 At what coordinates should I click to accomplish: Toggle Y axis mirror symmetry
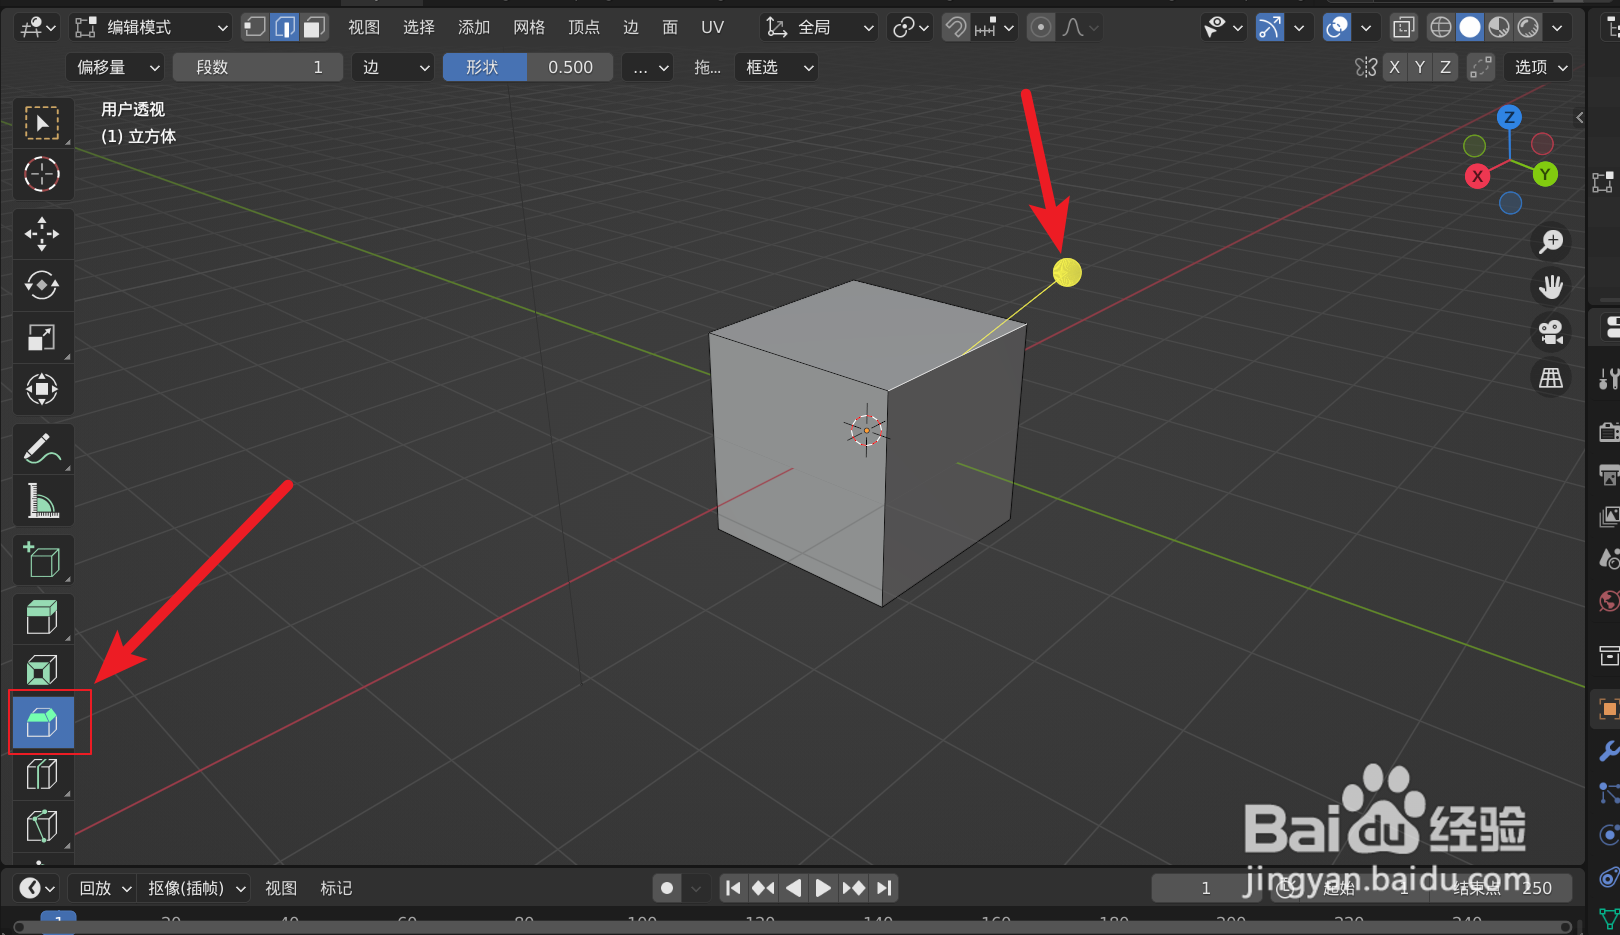(1419, 67)
